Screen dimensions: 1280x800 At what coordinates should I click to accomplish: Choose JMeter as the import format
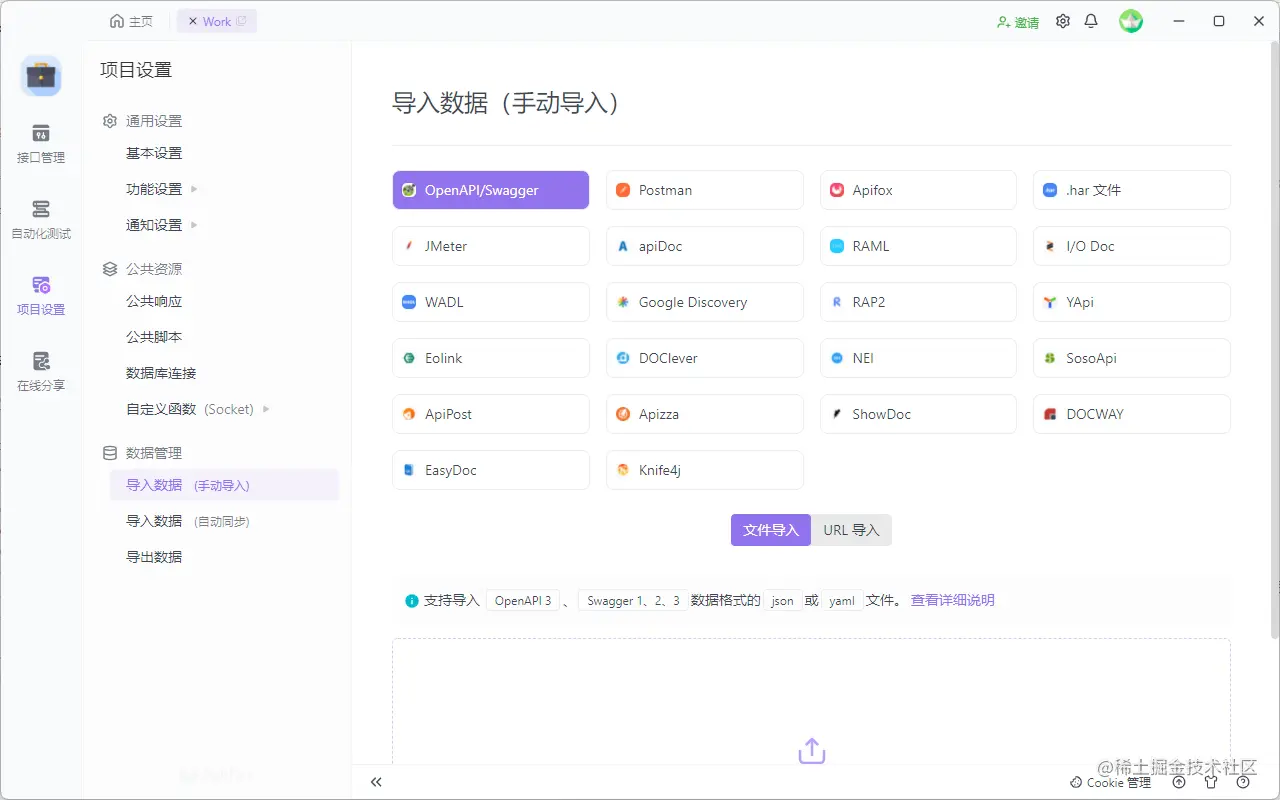click(x=491, y=246)
